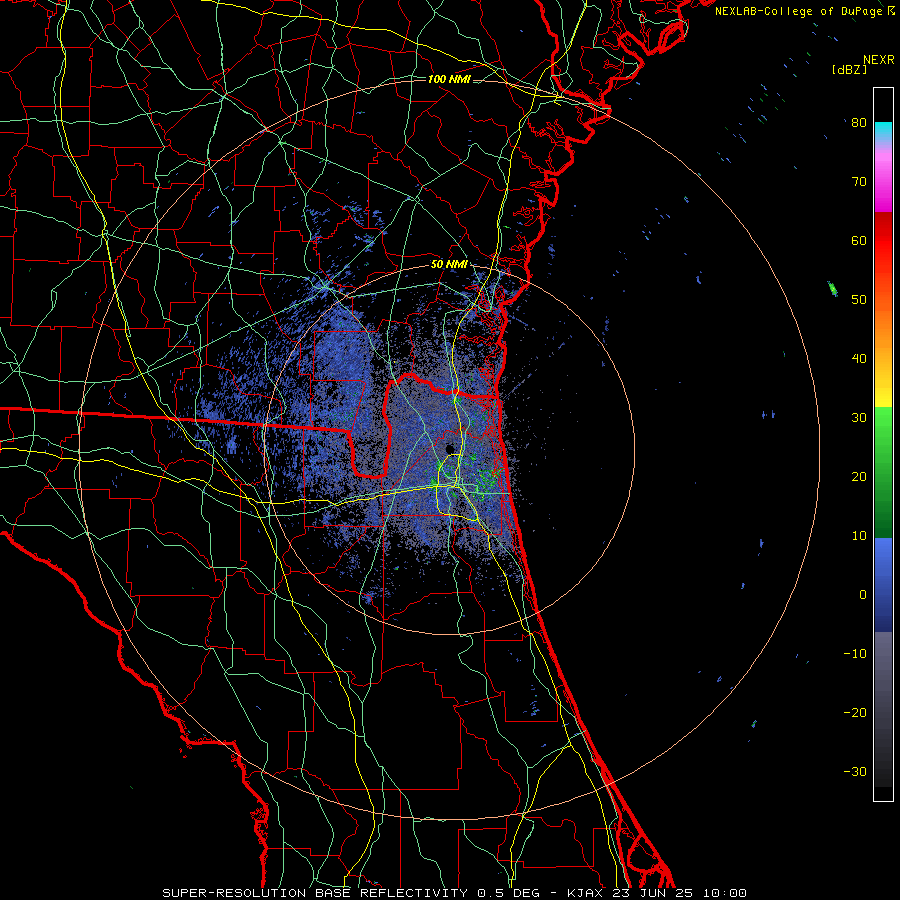Click the 70 value on dBZ scale
This screenshot has height=900, width=900.
pos(859,182)
